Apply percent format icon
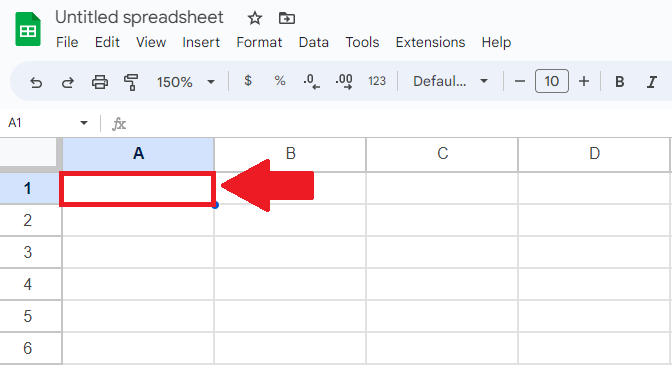Viewport: 672px width, 365px height. (280, 81)
